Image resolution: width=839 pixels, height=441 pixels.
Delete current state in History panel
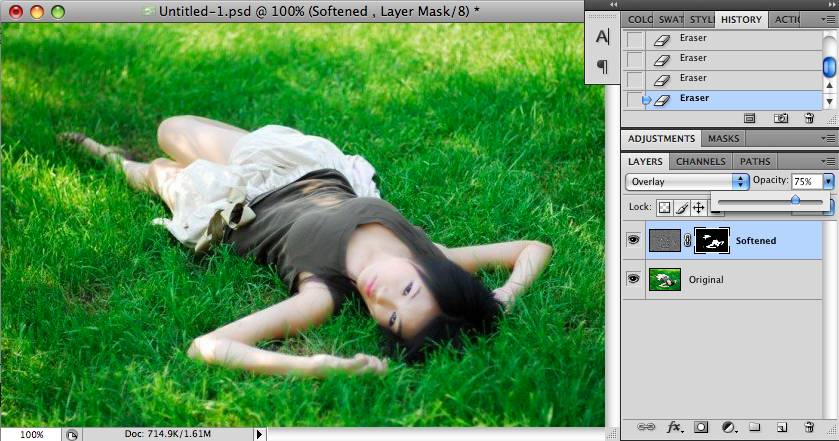(x=809, y=118)
